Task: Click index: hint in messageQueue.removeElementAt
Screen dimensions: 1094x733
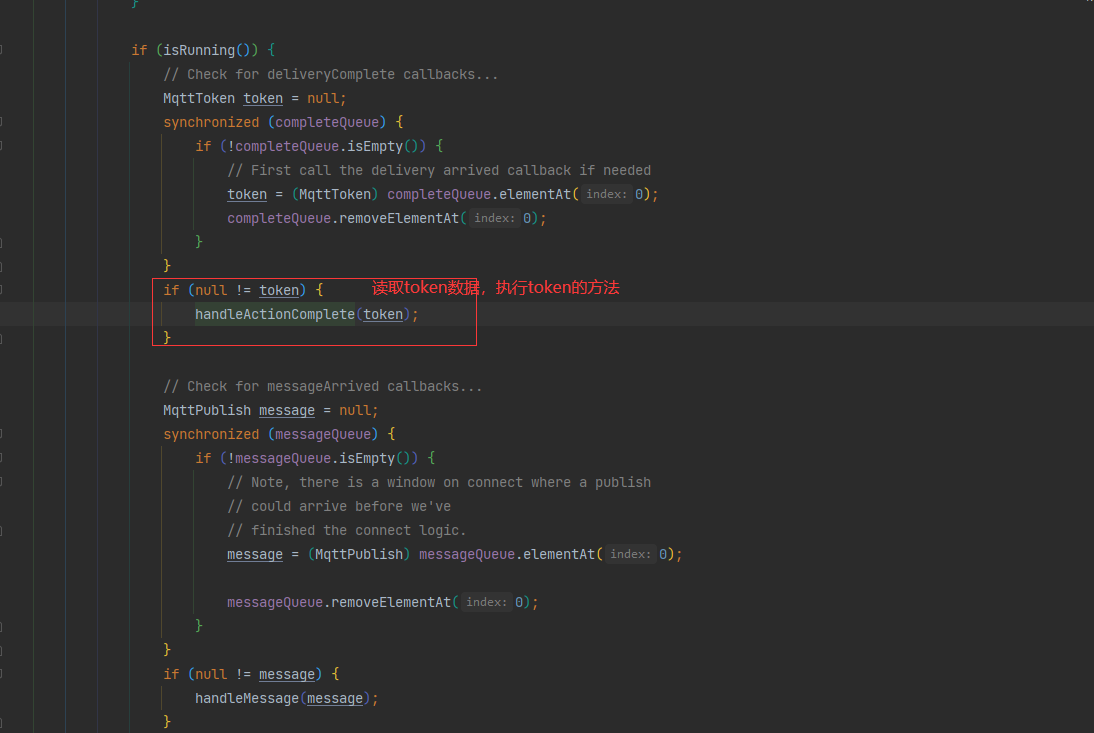Action: (486, 602)
